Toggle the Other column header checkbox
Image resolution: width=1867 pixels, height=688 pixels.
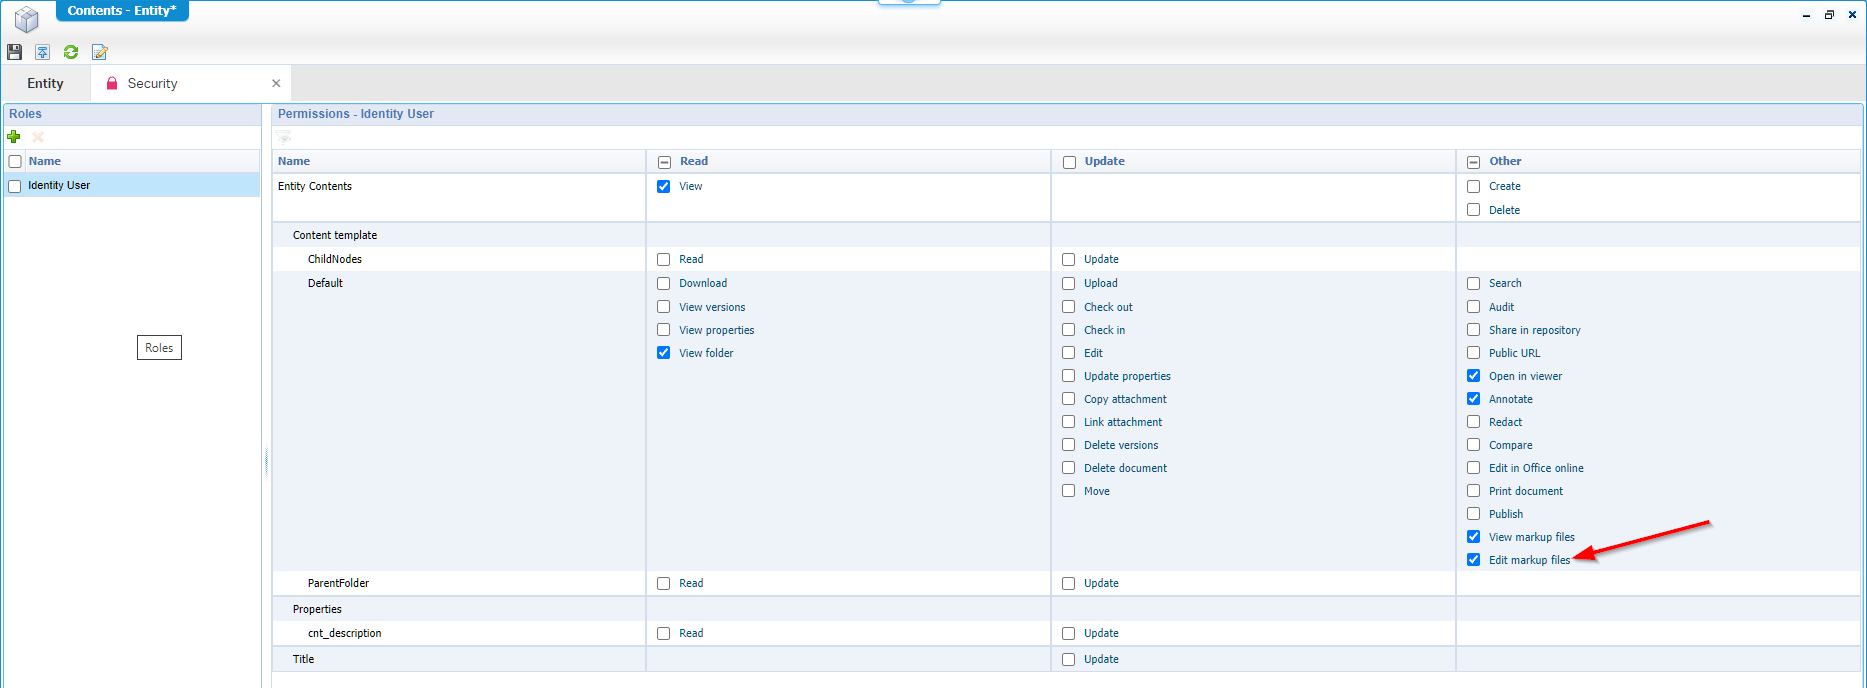1473,162
